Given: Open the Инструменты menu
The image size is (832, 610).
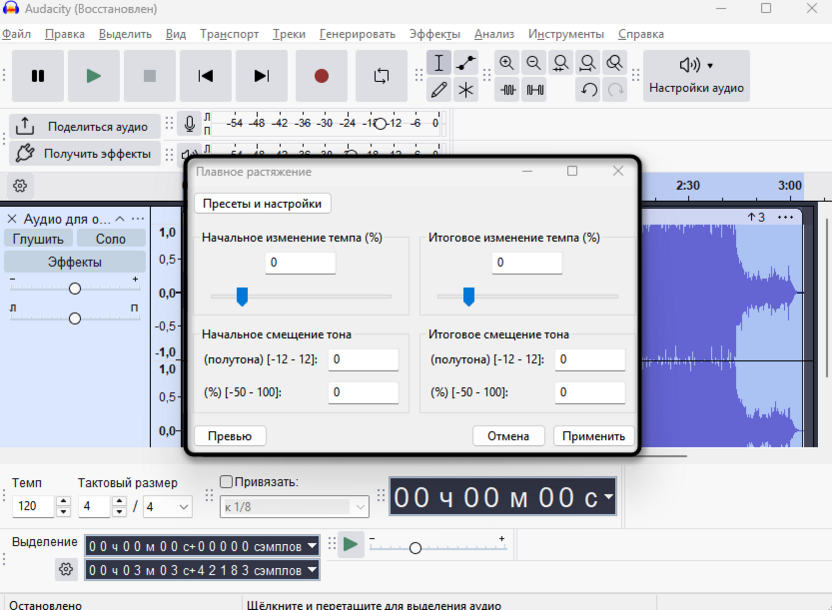Looking at the screenshot, I should 566,34.
